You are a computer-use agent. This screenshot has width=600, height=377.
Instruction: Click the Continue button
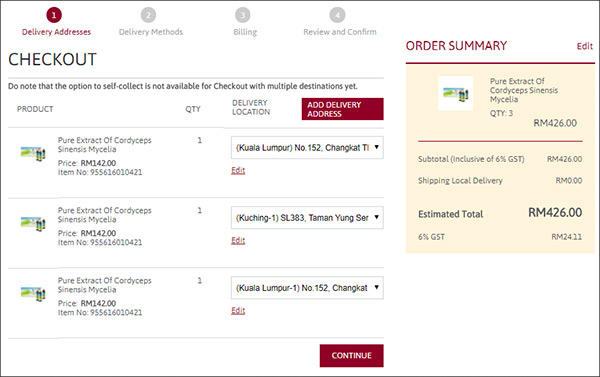352,356
